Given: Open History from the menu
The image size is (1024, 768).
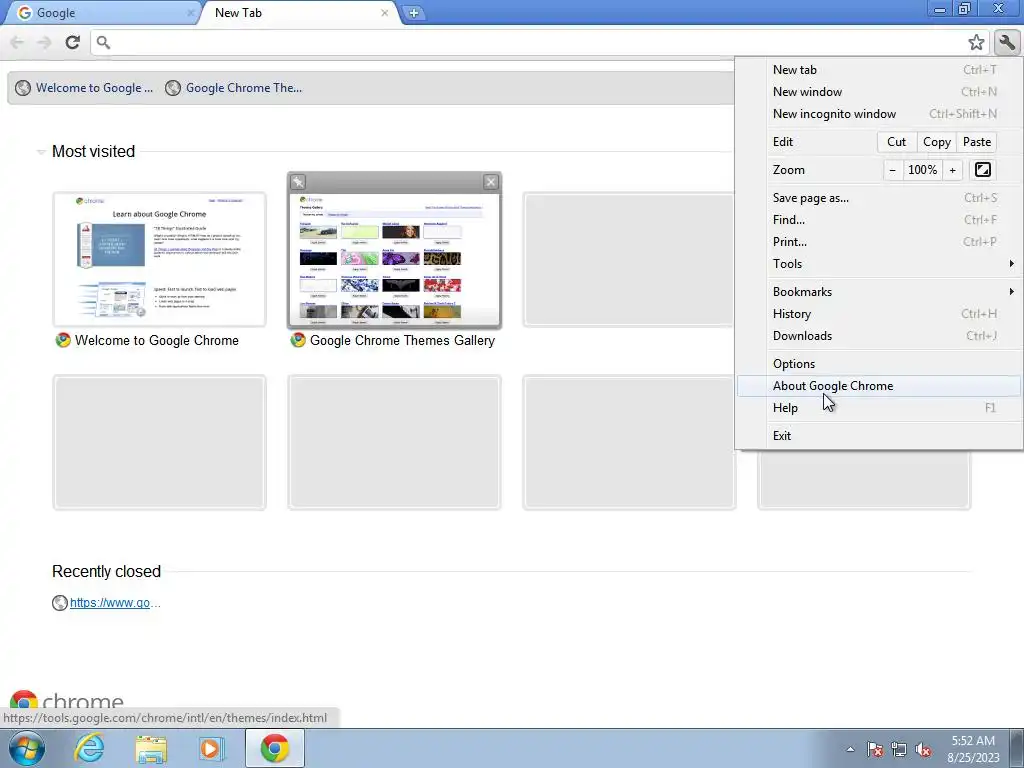Looking at the screenshot, I should 879,314.
